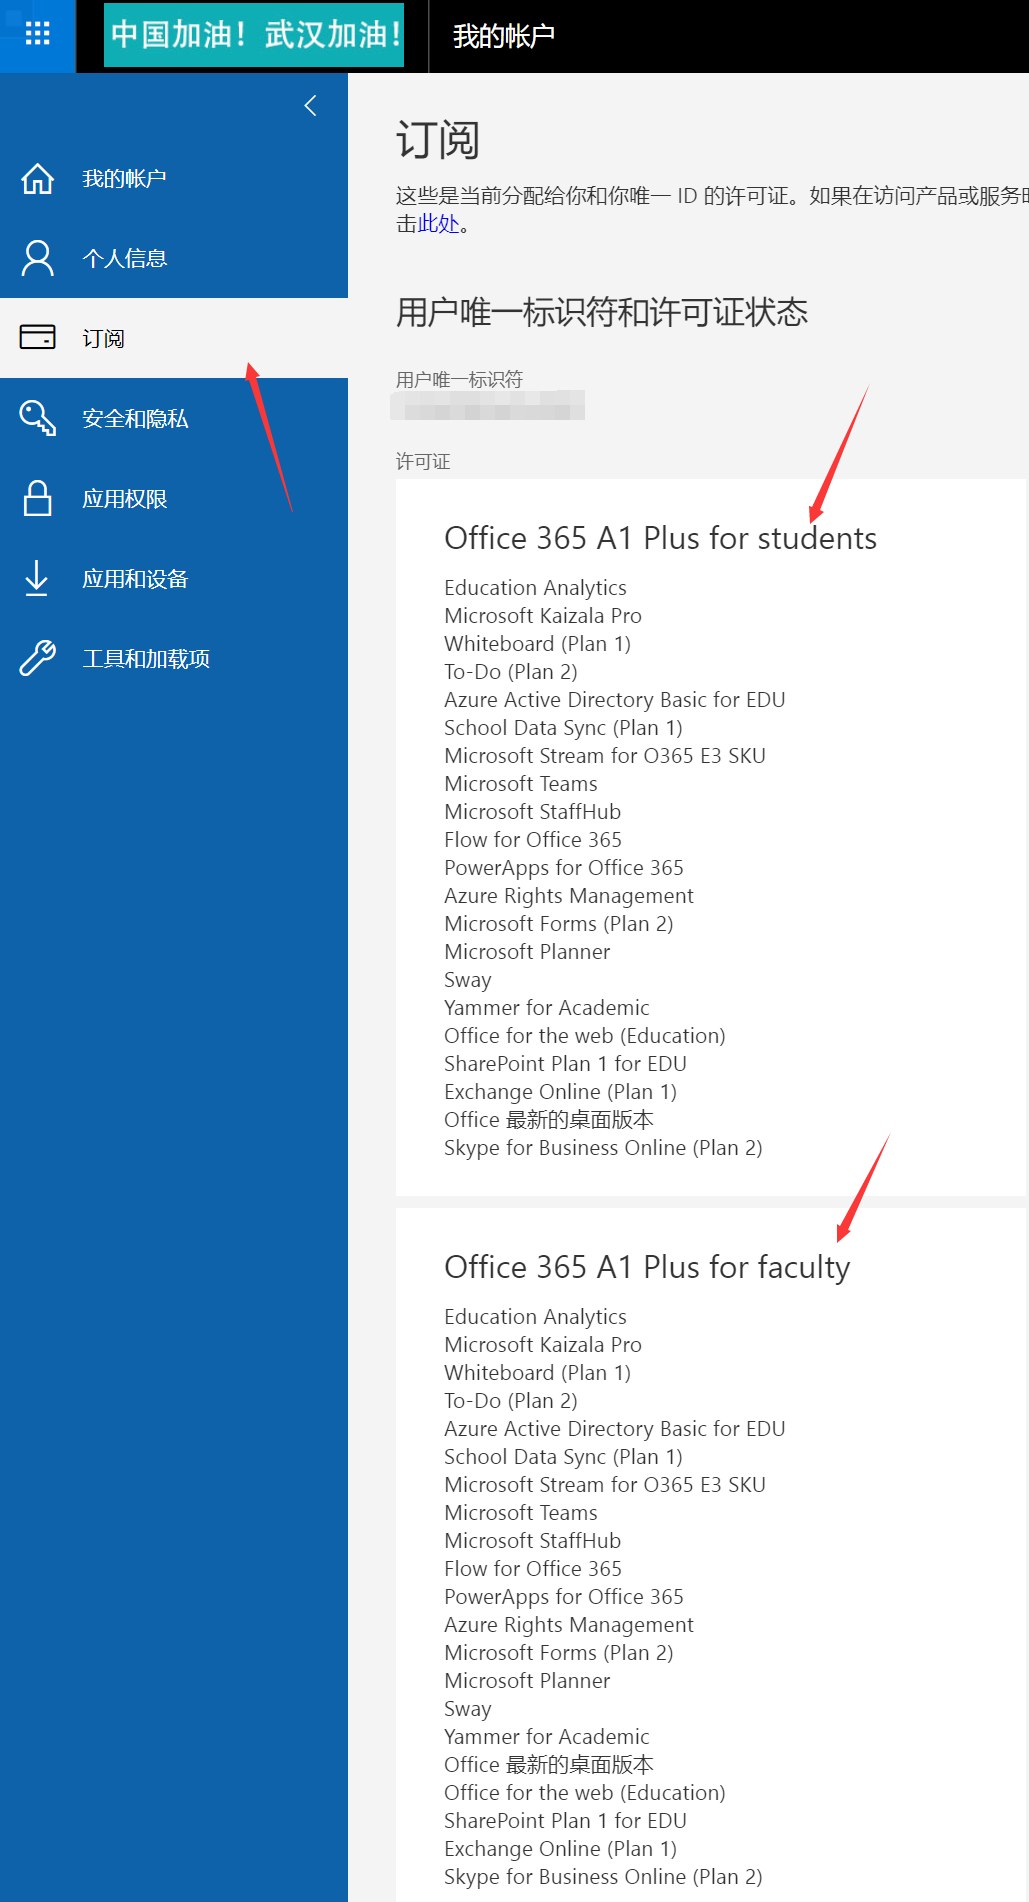This screenshot has width=1029, height=1902.
Task: Click Sway in the students license
Action: pos(468,980)
